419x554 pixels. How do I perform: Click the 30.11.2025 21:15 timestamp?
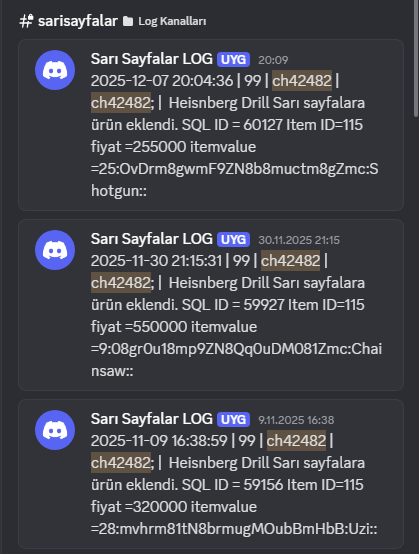click(x=299, y=240)
